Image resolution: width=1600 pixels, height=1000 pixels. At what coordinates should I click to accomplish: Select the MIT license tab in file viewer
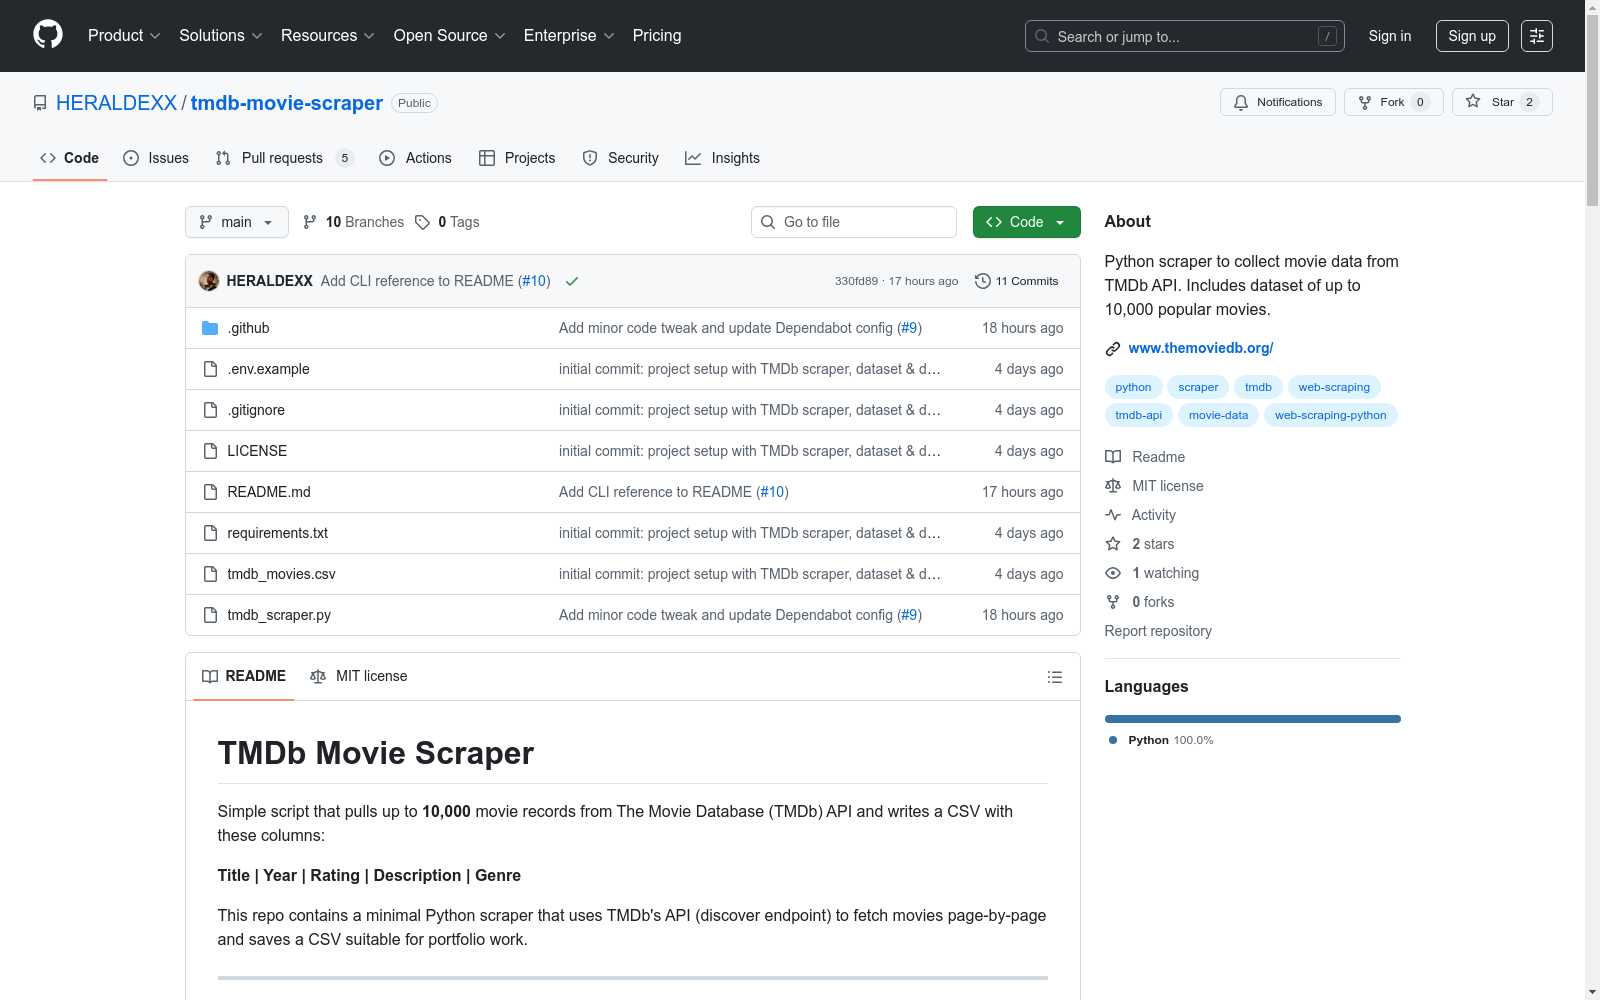click(359, 677)
